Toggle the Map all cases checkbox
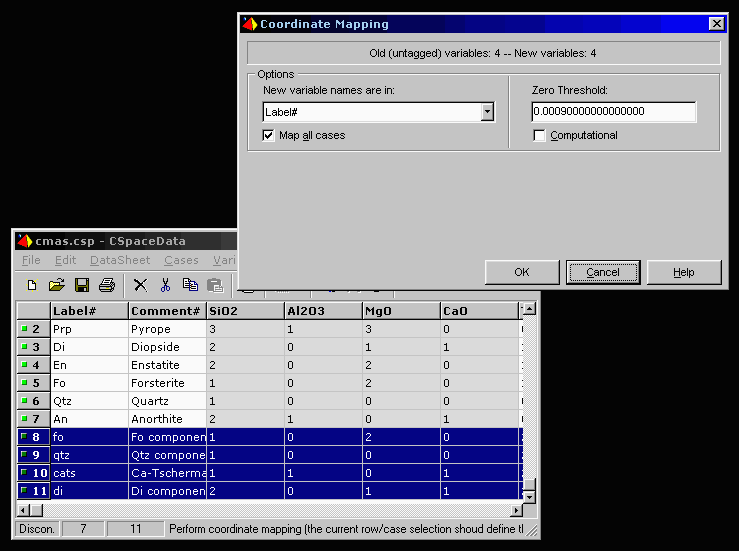The height and width of the screenshot is (551, 739). point(268,135)
